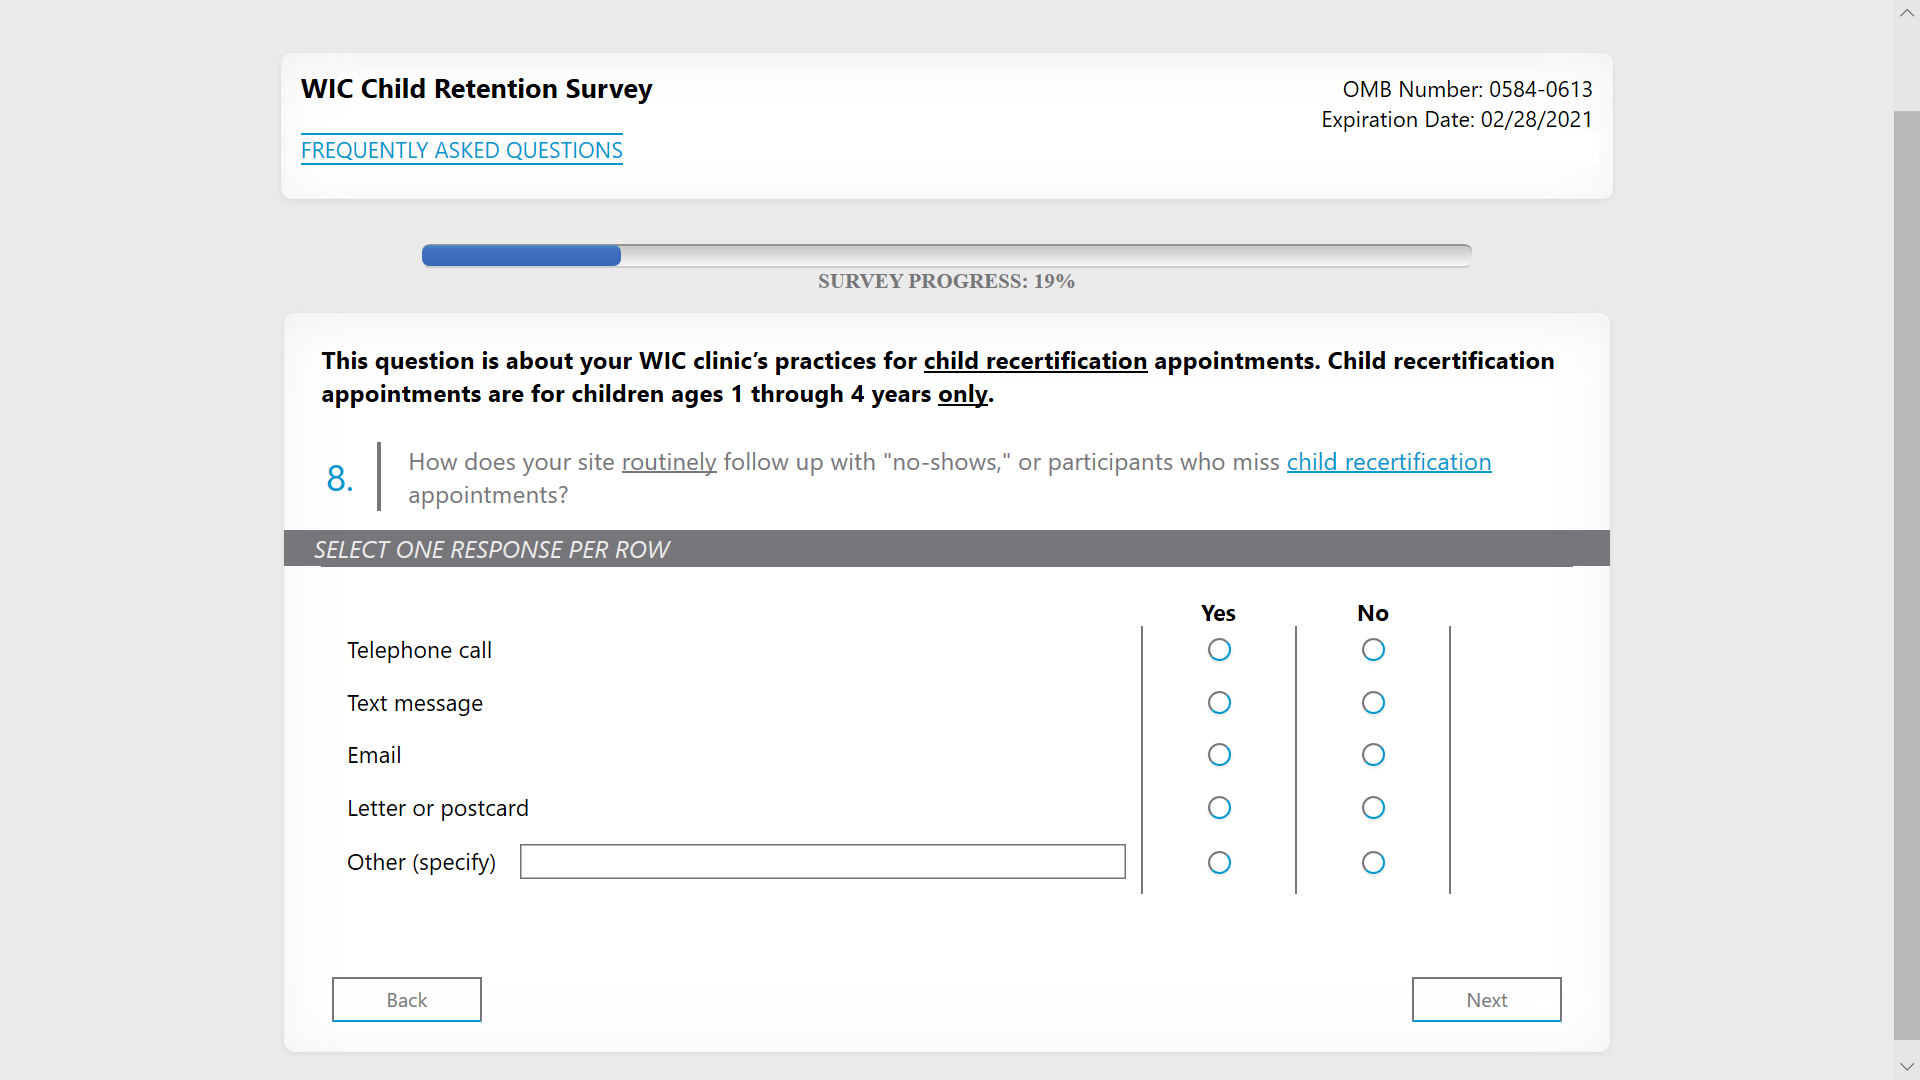Open Frequently Asked Questions link

(461, 150)
